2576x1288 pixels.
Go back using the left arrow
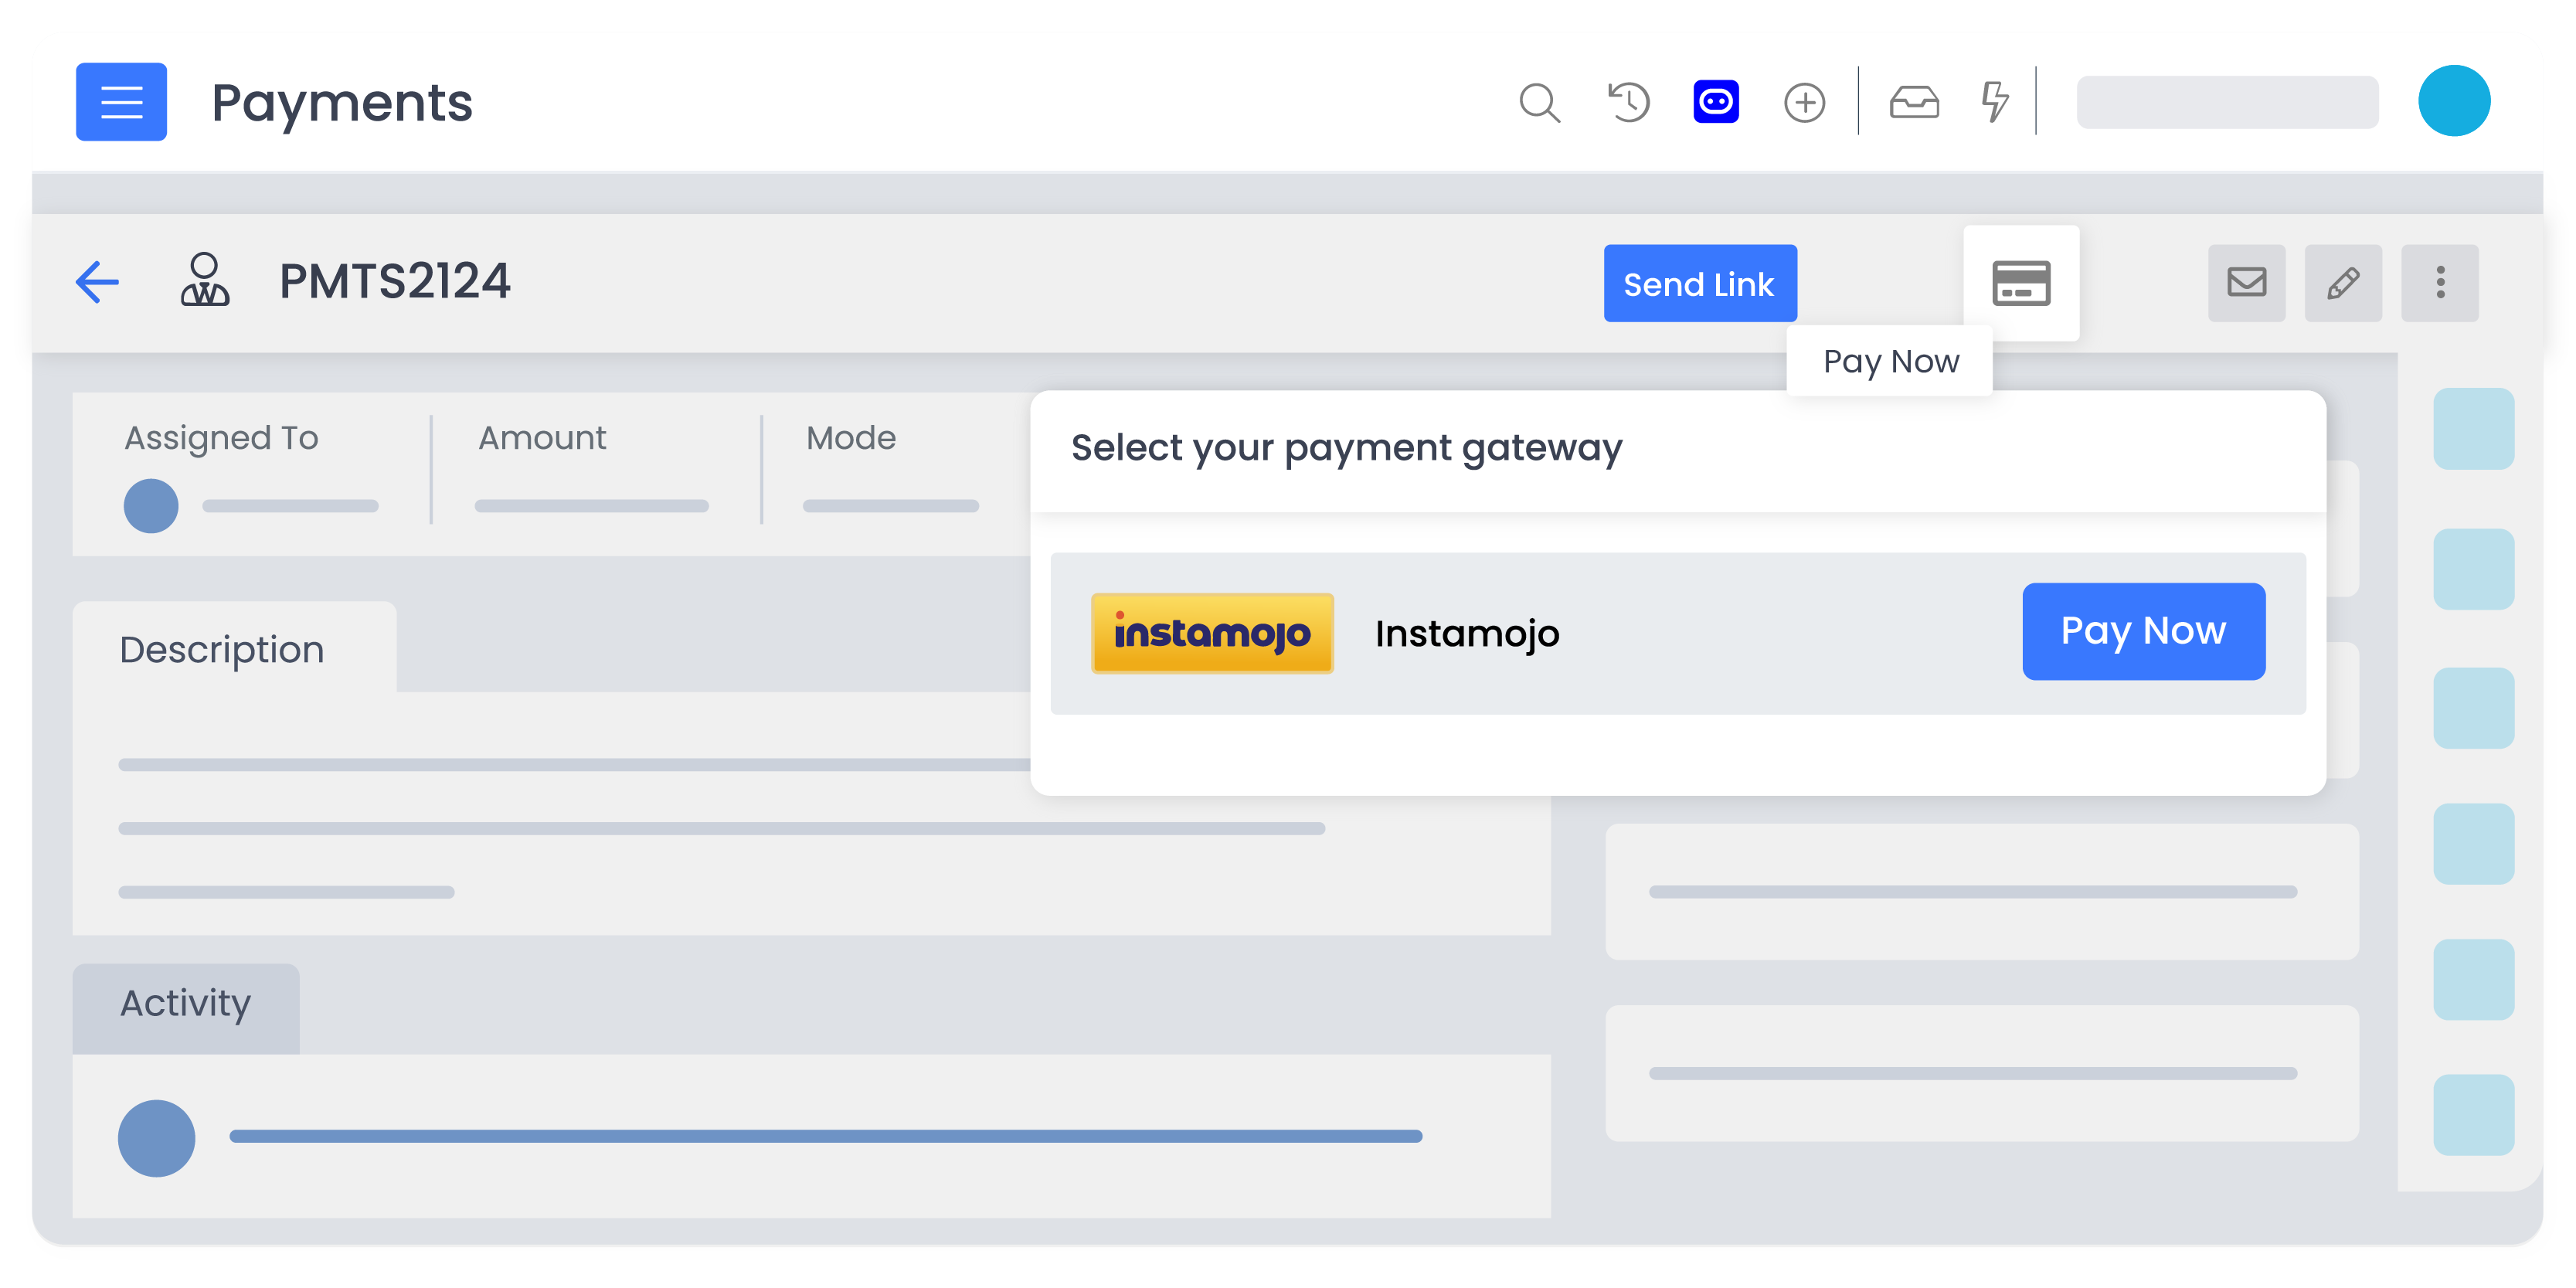tap(98, 282)
